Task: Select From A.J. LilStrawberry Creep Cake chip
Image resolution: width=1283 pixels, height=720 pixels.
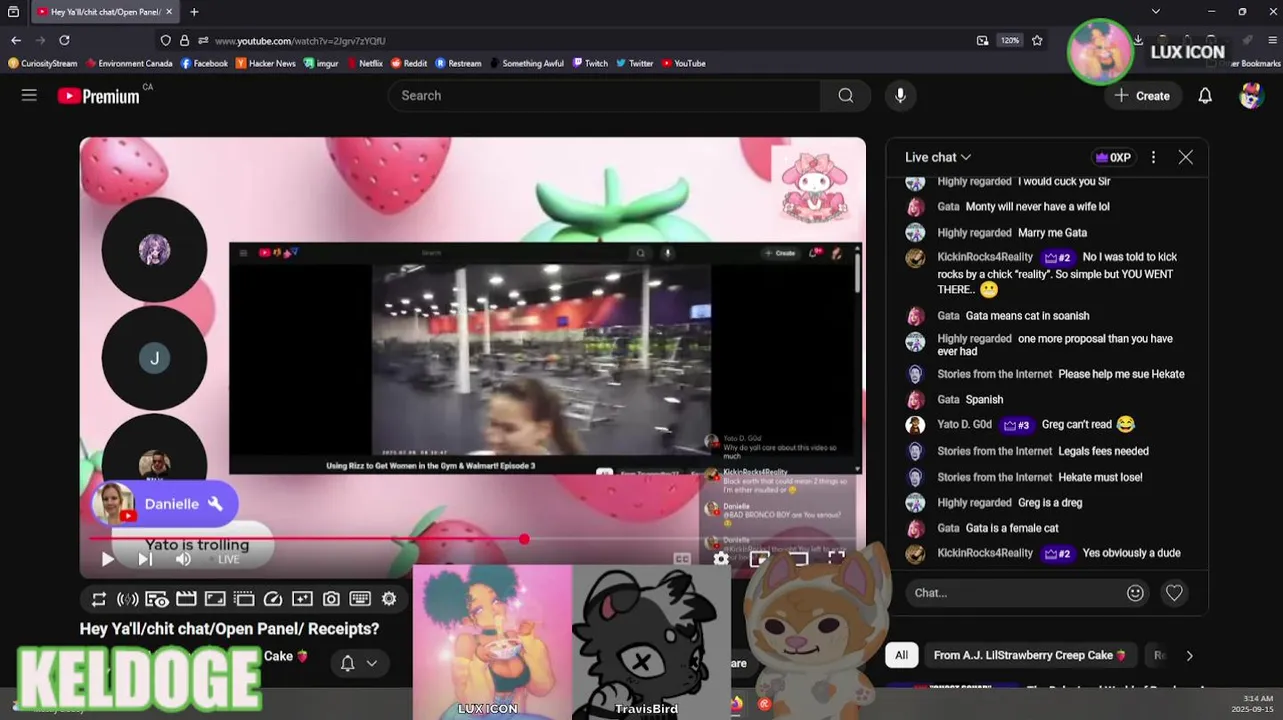Action: (1030, 655)
